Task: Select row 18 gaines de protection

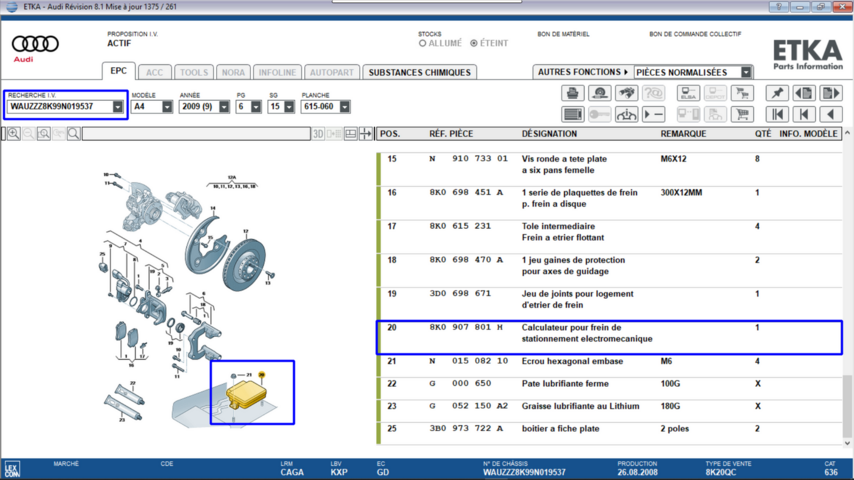Action: click(x=609, y=270)
